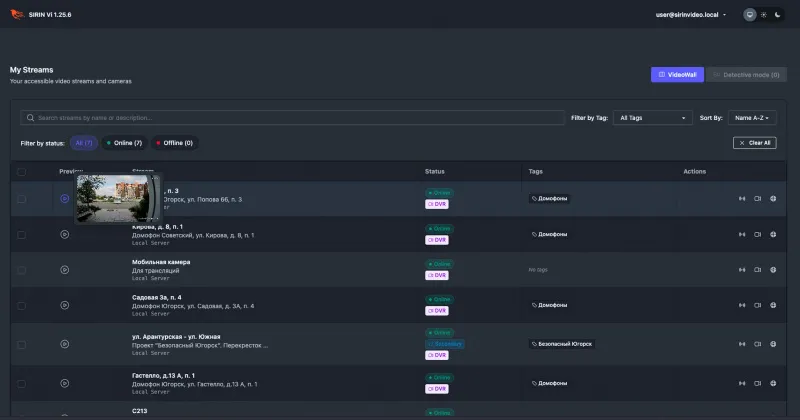
Task: Check the Кирова, д. 8 stream checkbox
Action: click(21, 235)
